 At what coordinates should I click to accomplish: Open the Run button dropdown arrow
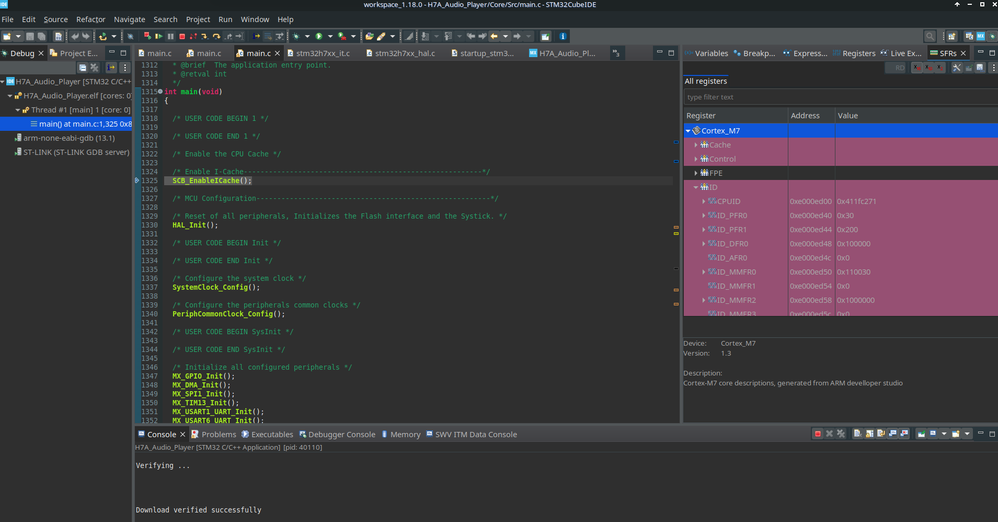pyautogui.click(x=330, y=36)
